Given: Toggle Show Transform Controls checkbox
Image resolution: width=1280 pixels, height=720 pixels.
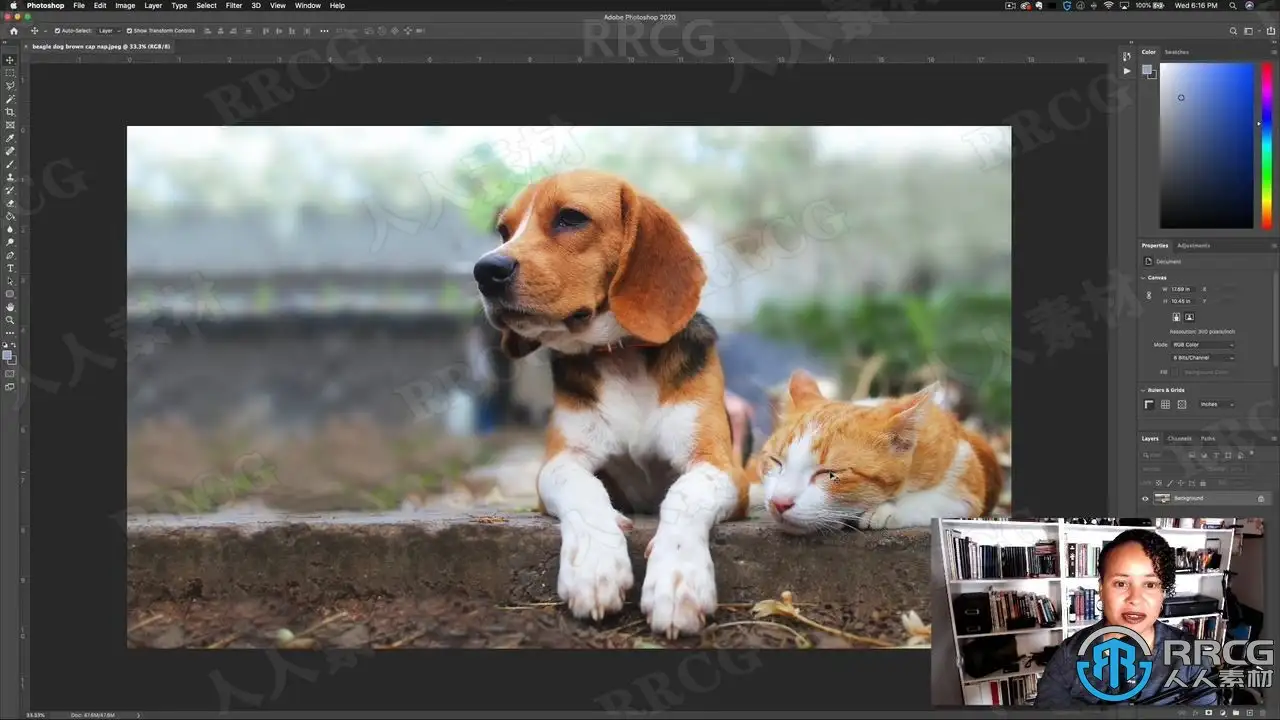Looking at the screenshot, I should click(x=129, y=31).
